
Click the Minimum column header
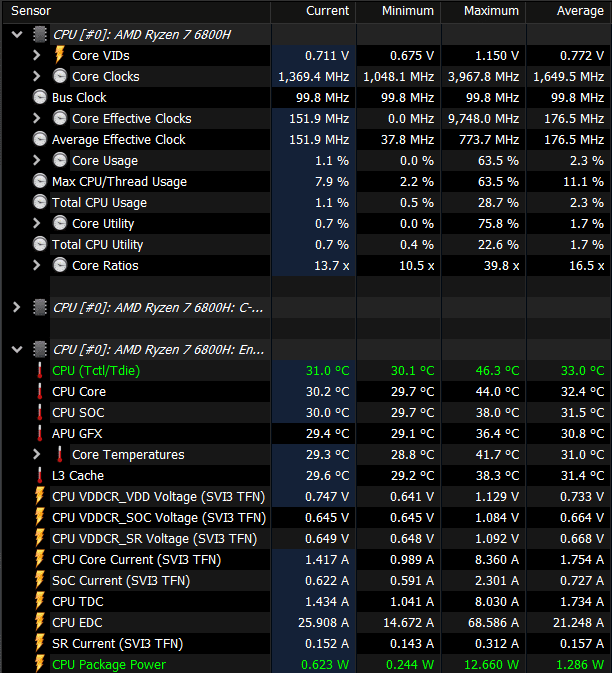click(398, 11)
